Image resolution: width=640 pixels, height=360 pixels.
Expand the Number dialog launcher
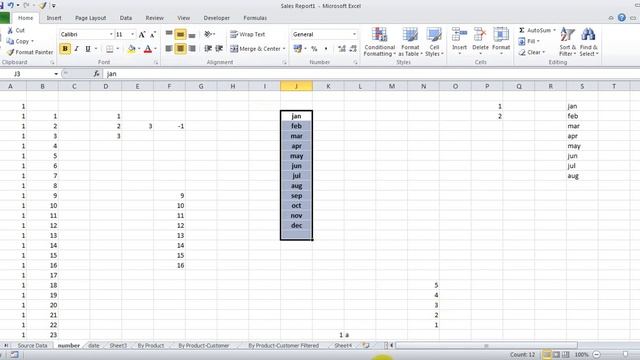pyautogui.click(x=356, y=62)
